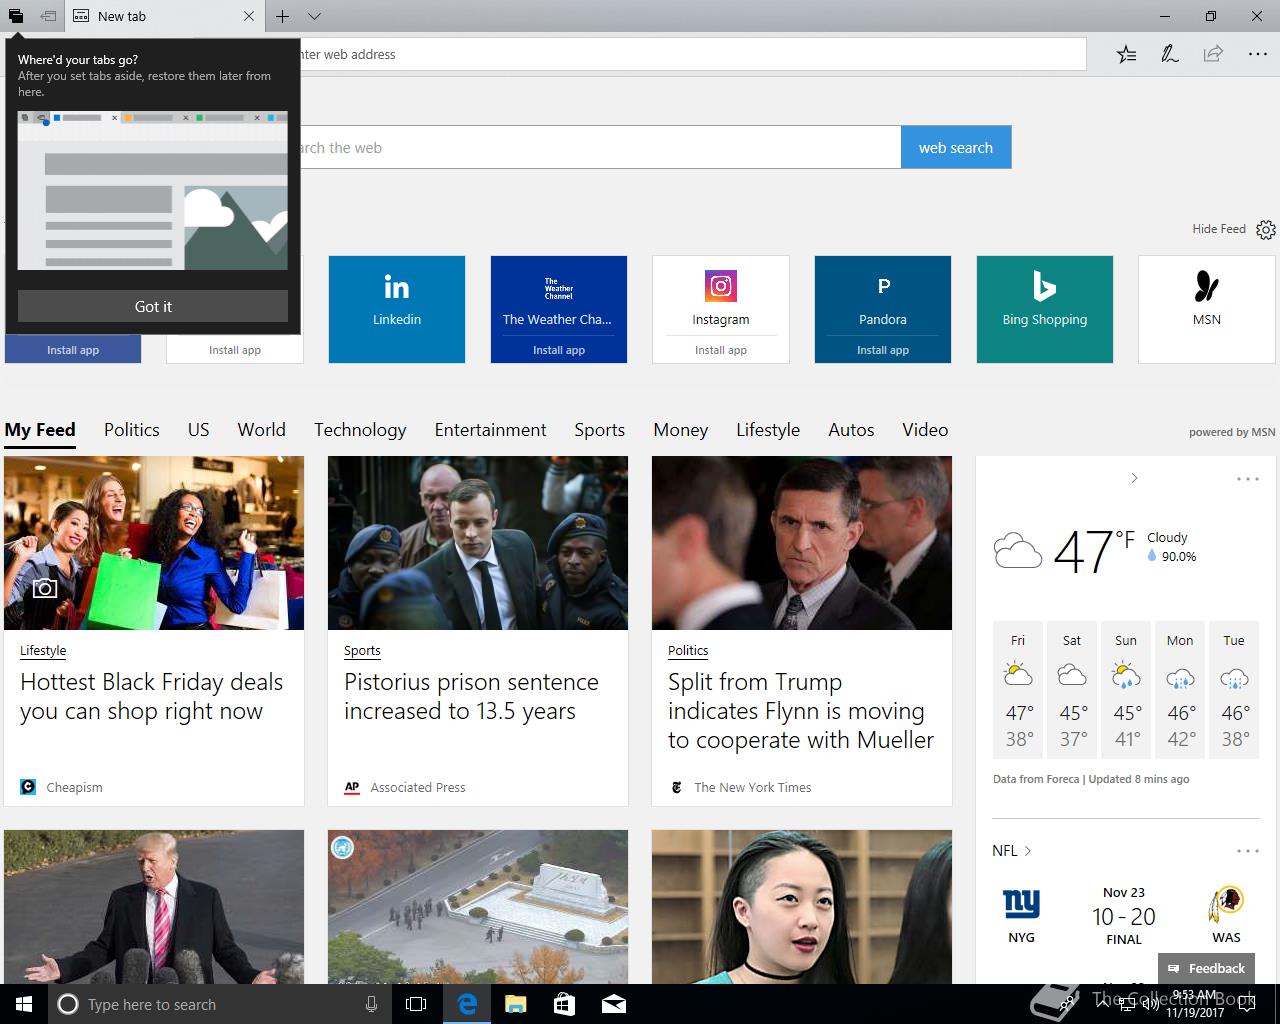Open weather card more options dots

pyautogui.click(x=1248, y=479)
